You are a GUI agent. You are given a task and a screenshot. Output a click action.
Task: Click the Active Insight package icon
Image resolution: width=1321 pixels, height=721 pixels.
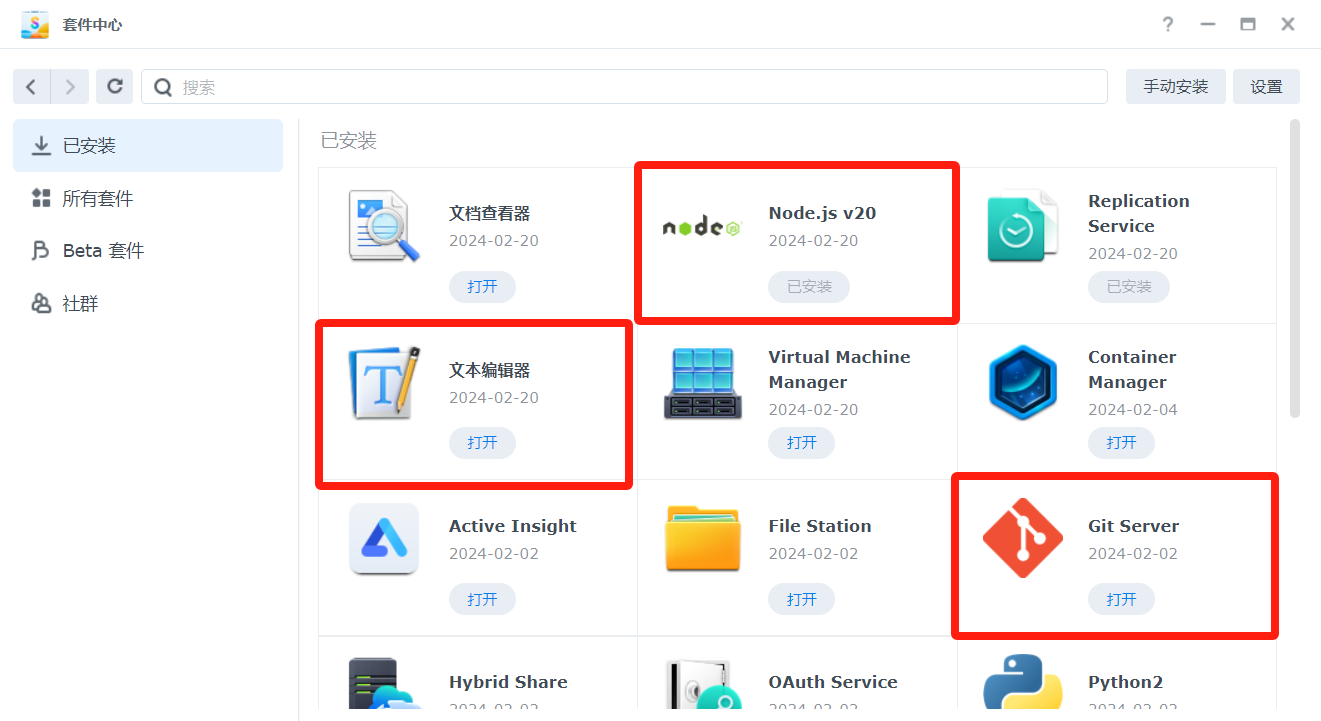click(383, 539)
